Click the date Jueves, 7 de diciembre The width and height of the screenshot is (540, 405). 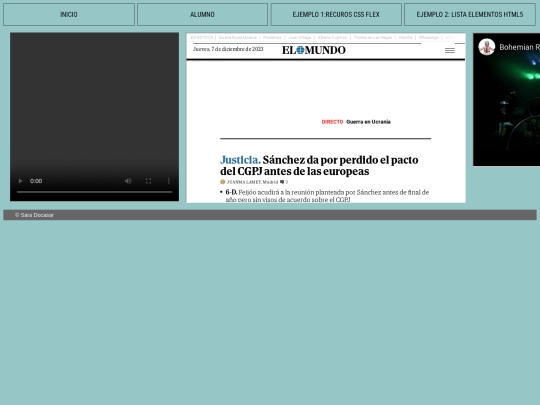point(228,49)
